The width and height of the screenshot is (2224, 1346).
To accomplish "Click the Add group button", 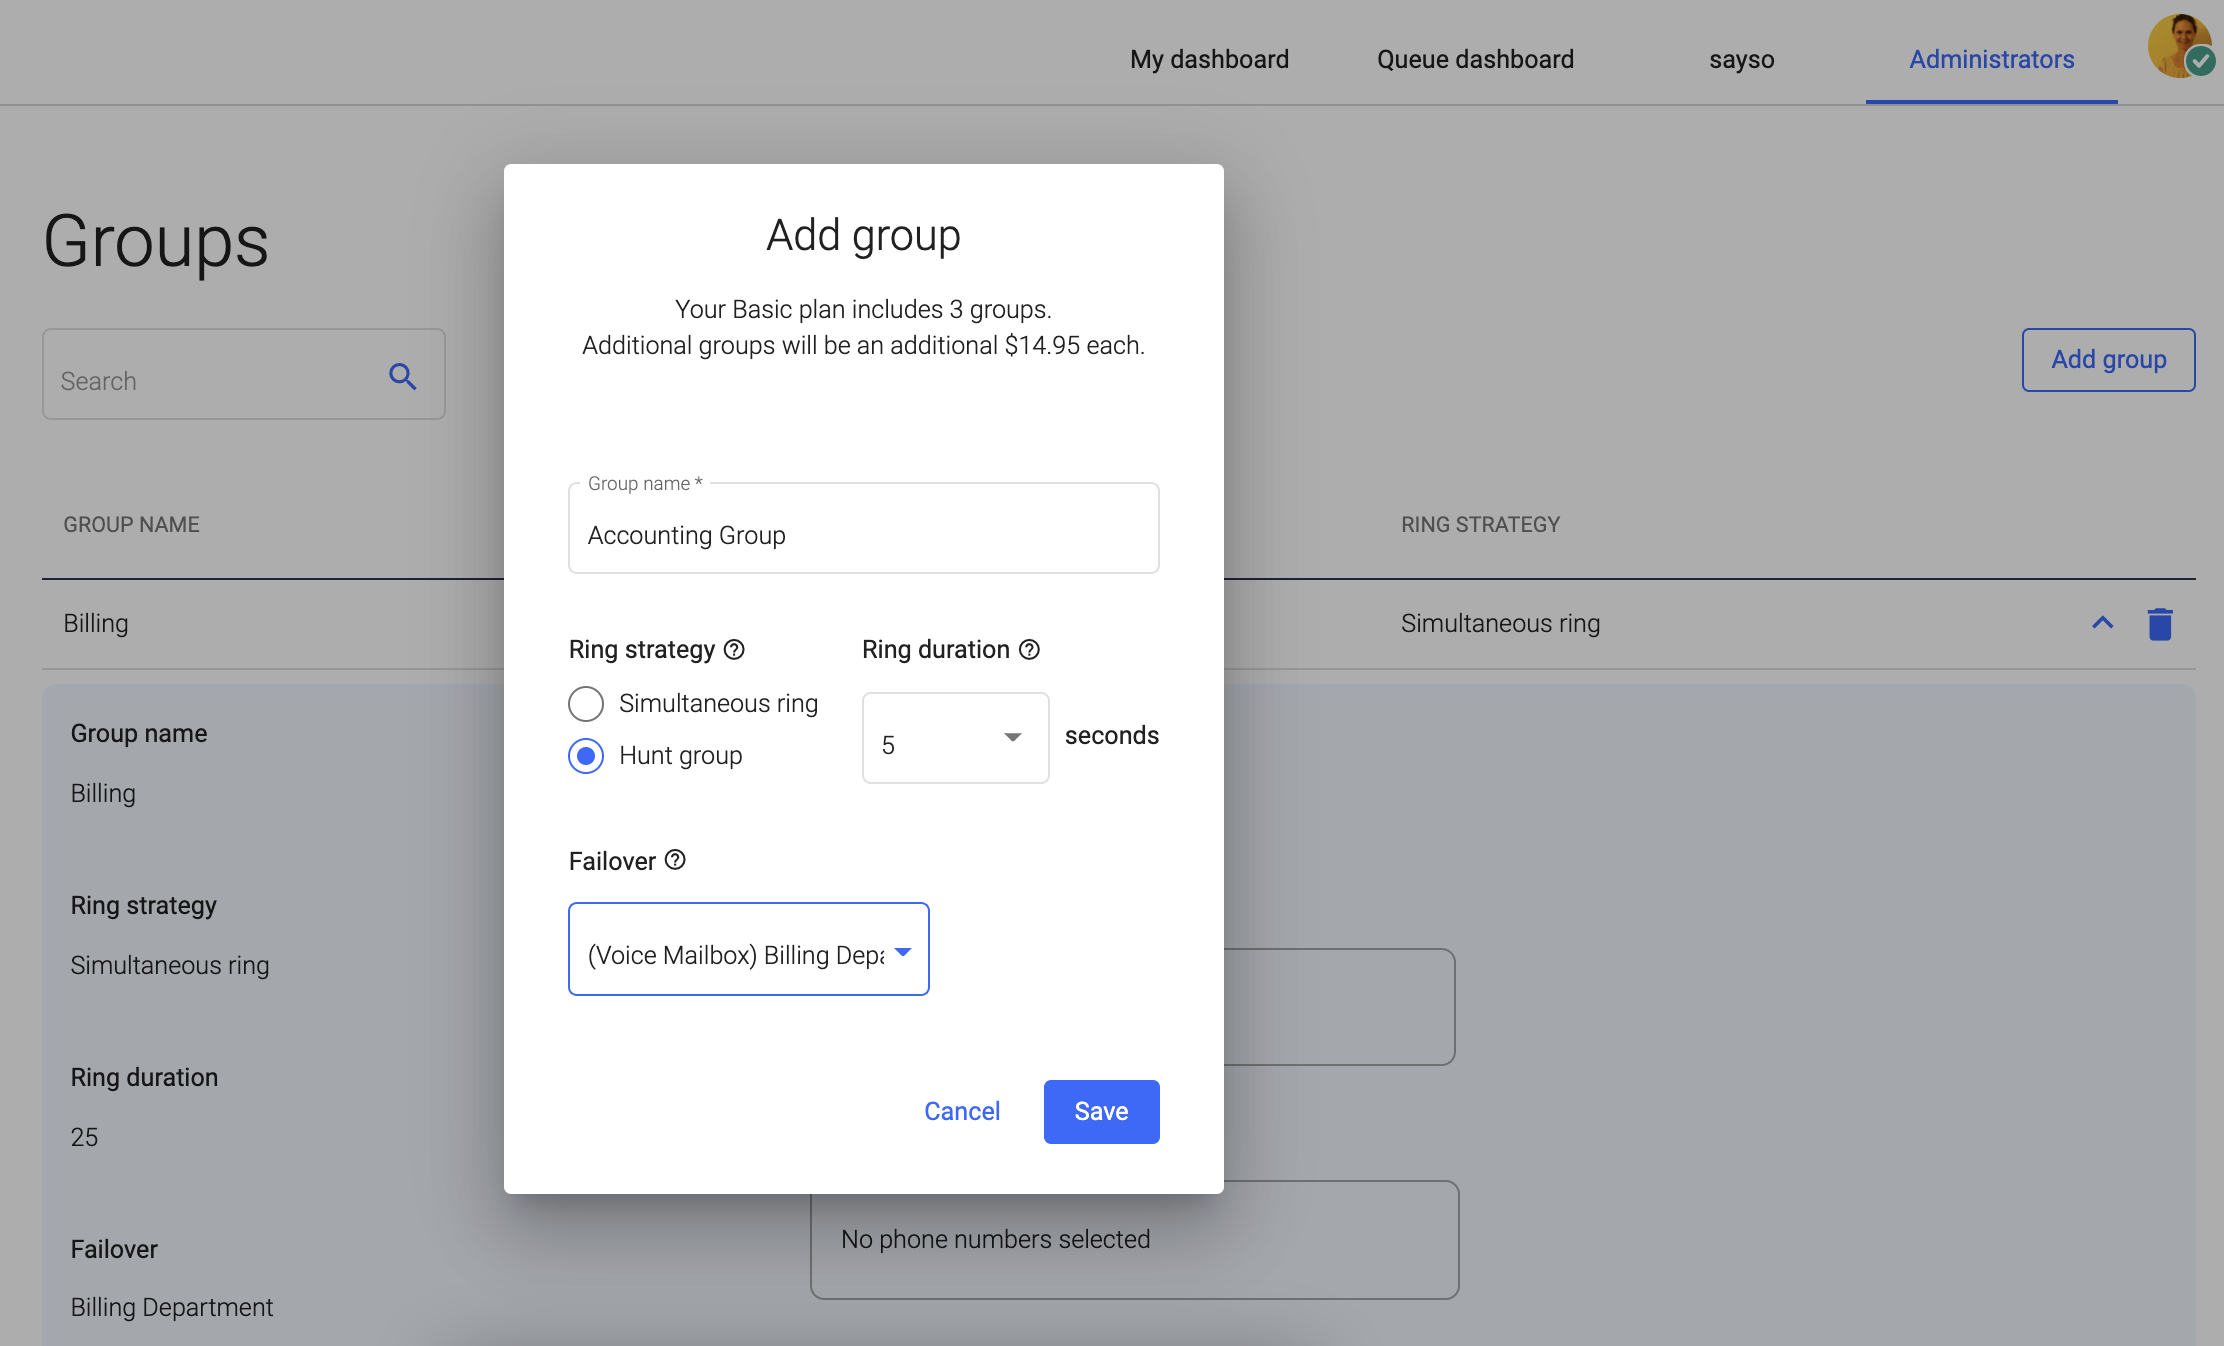I will (x=2108, y=359).
